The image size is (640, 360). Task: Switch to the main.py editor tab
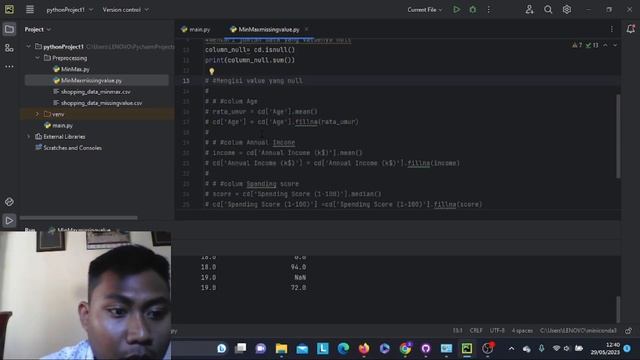(x=196, y=29)
